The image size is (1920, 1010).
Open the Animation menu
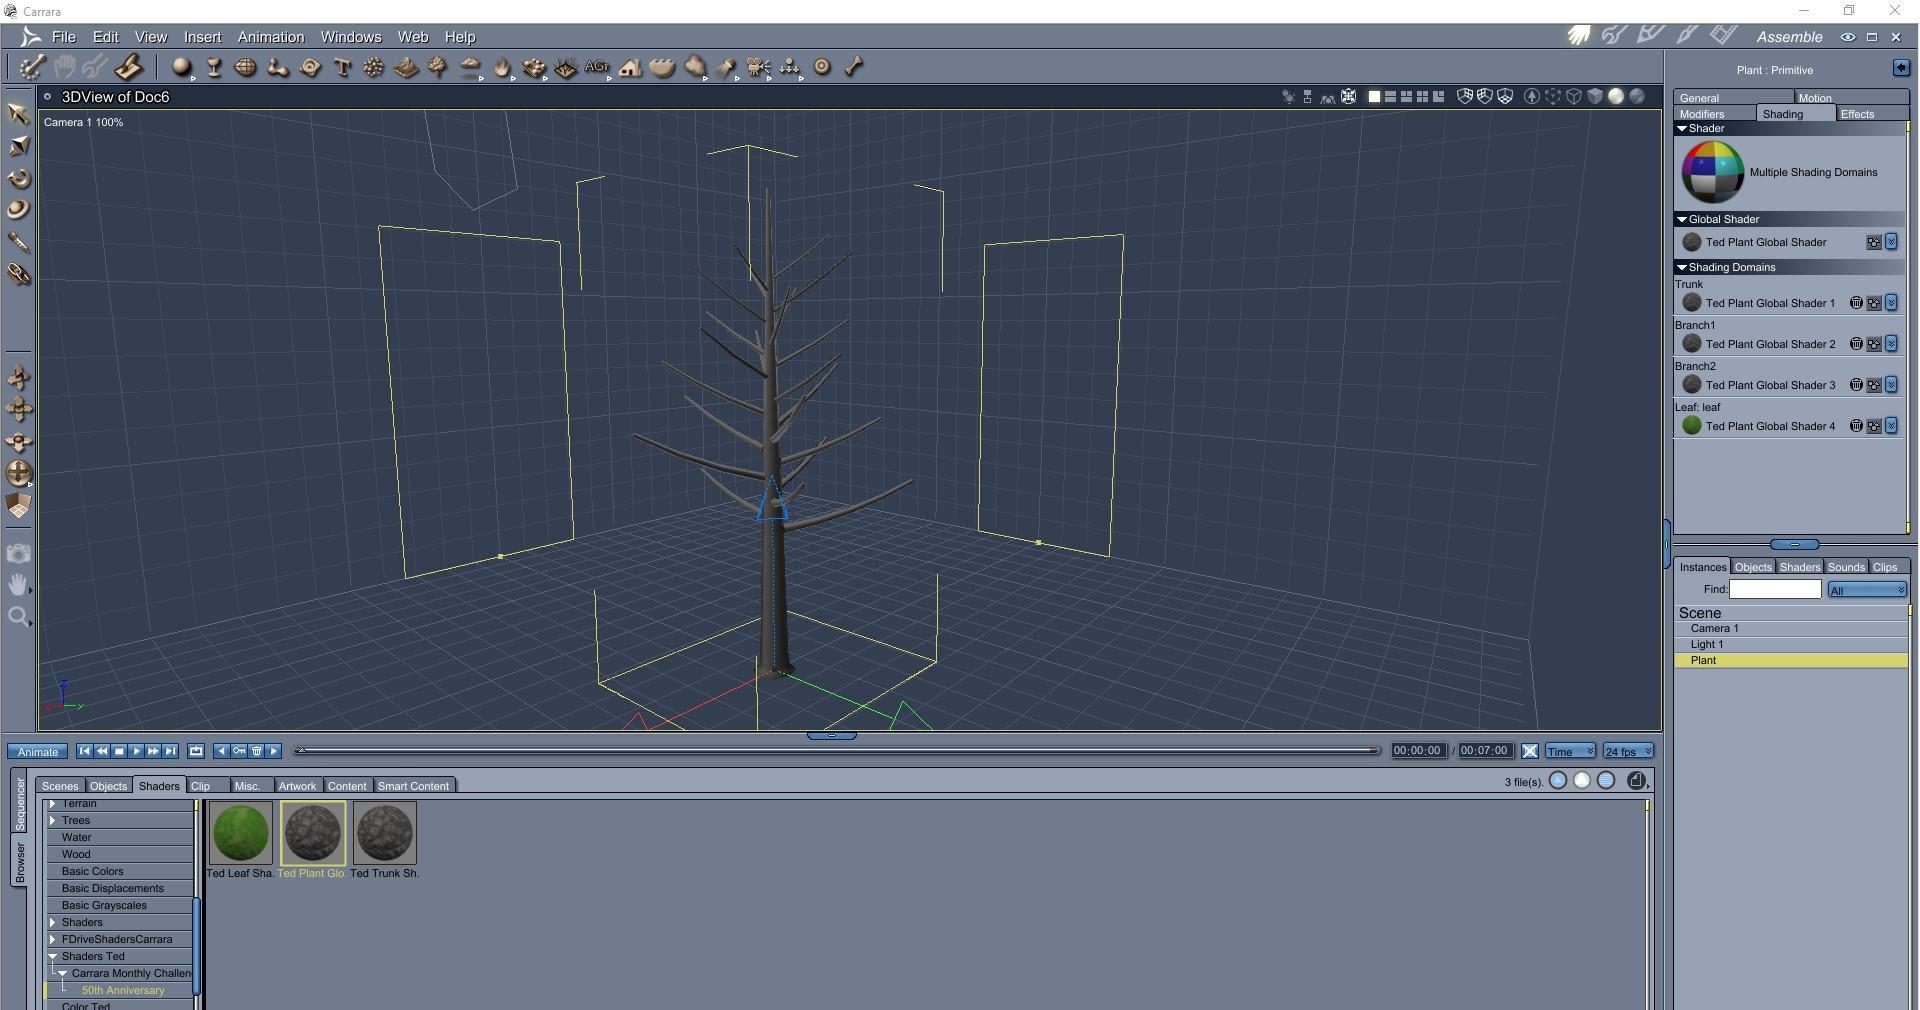(271, 37)
